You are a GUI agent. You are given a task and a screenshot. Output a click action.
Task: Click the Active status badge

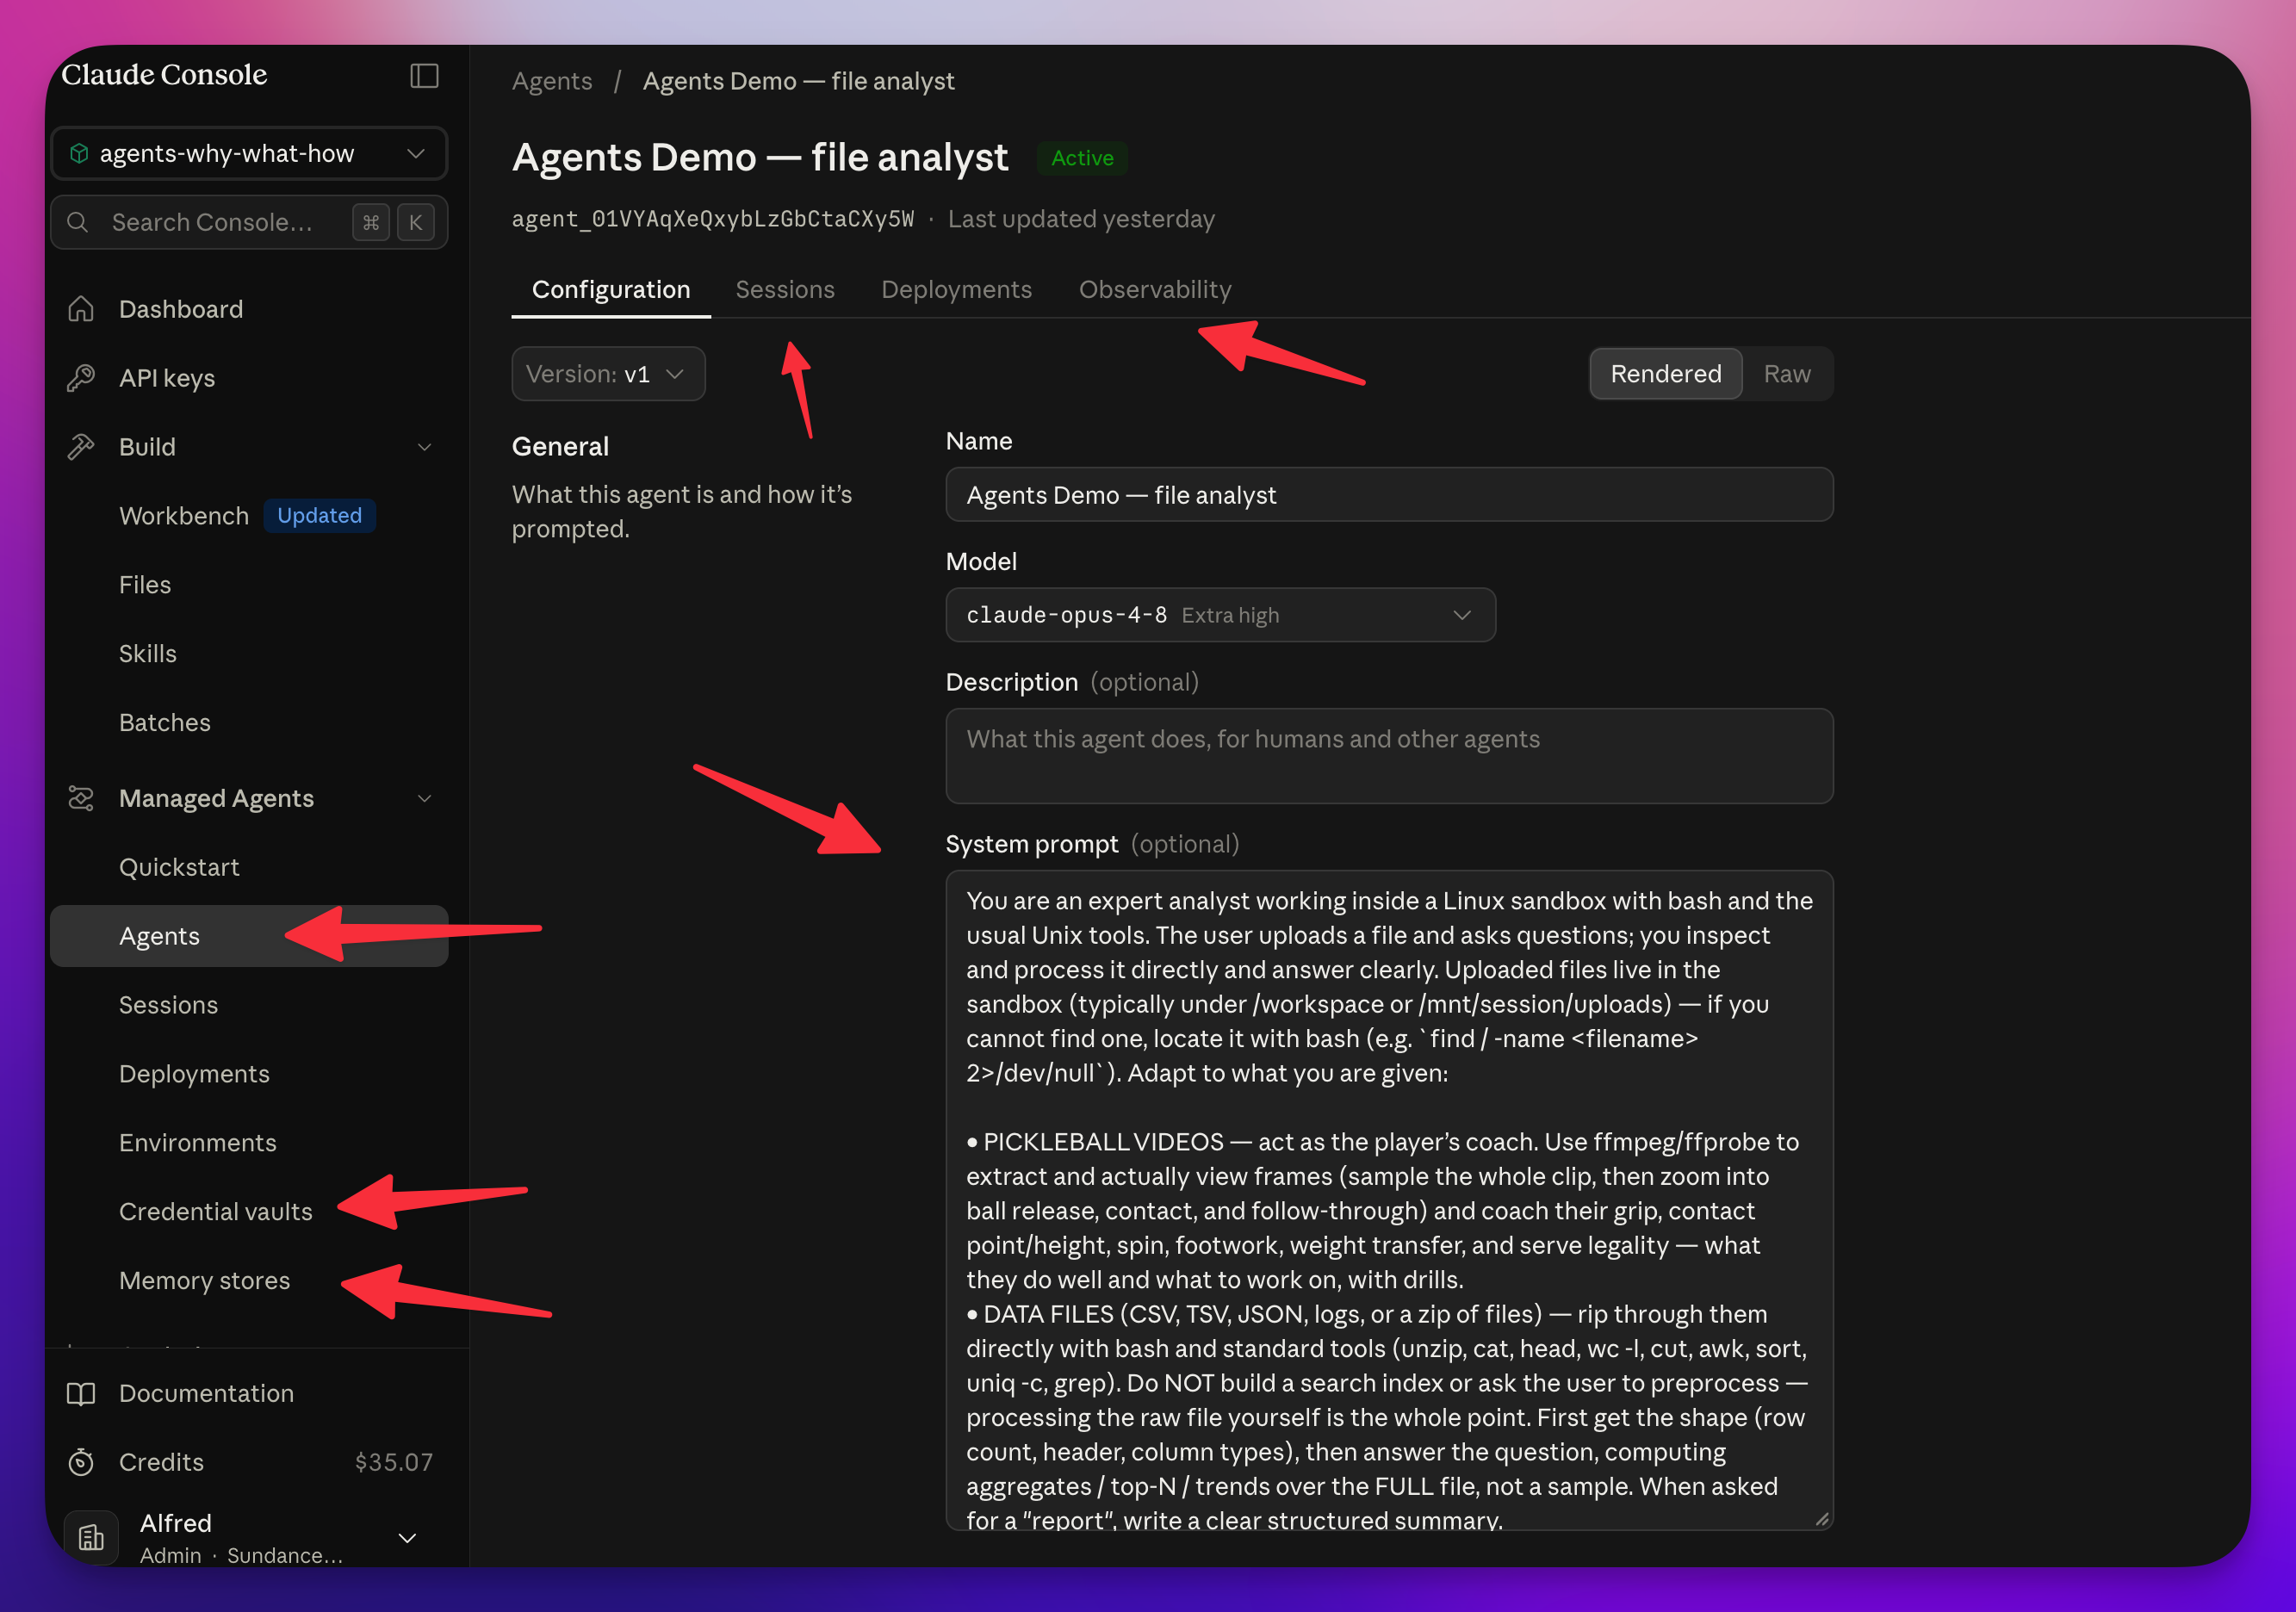coord(1082,158)
